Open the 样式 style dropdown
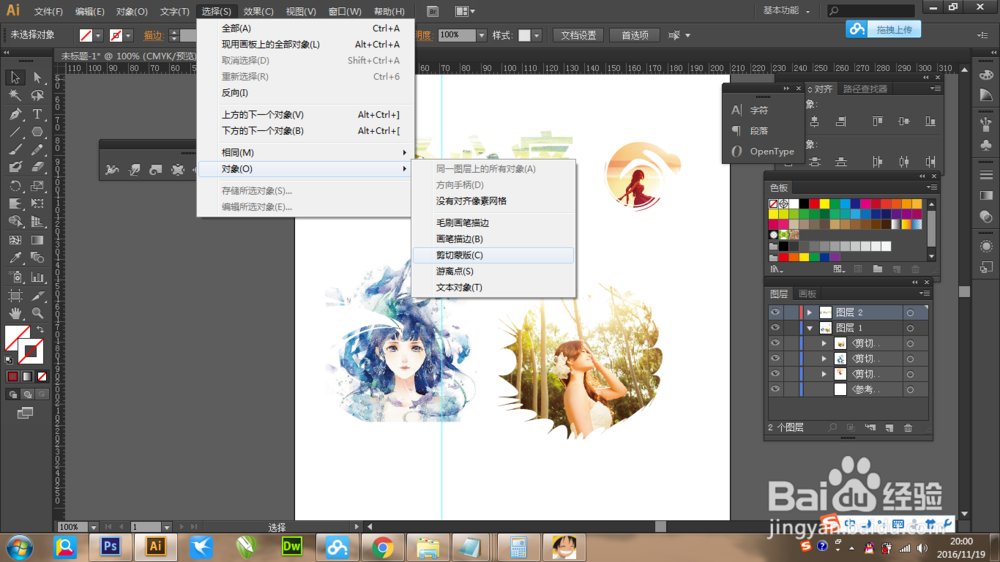 (536, 36)
